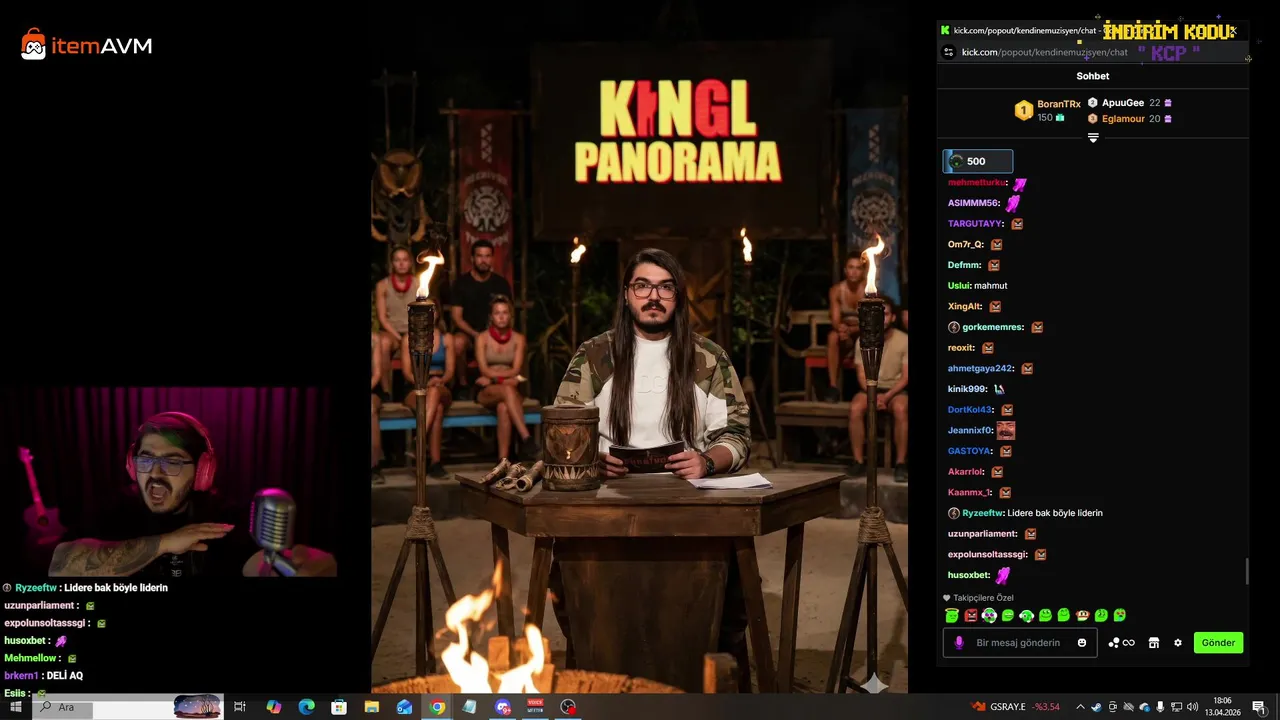Open chat settings gear icon
Image resolution: width=1280 pixels, height=720 pixels.
pyautogui.click(x=1178, y=643)
